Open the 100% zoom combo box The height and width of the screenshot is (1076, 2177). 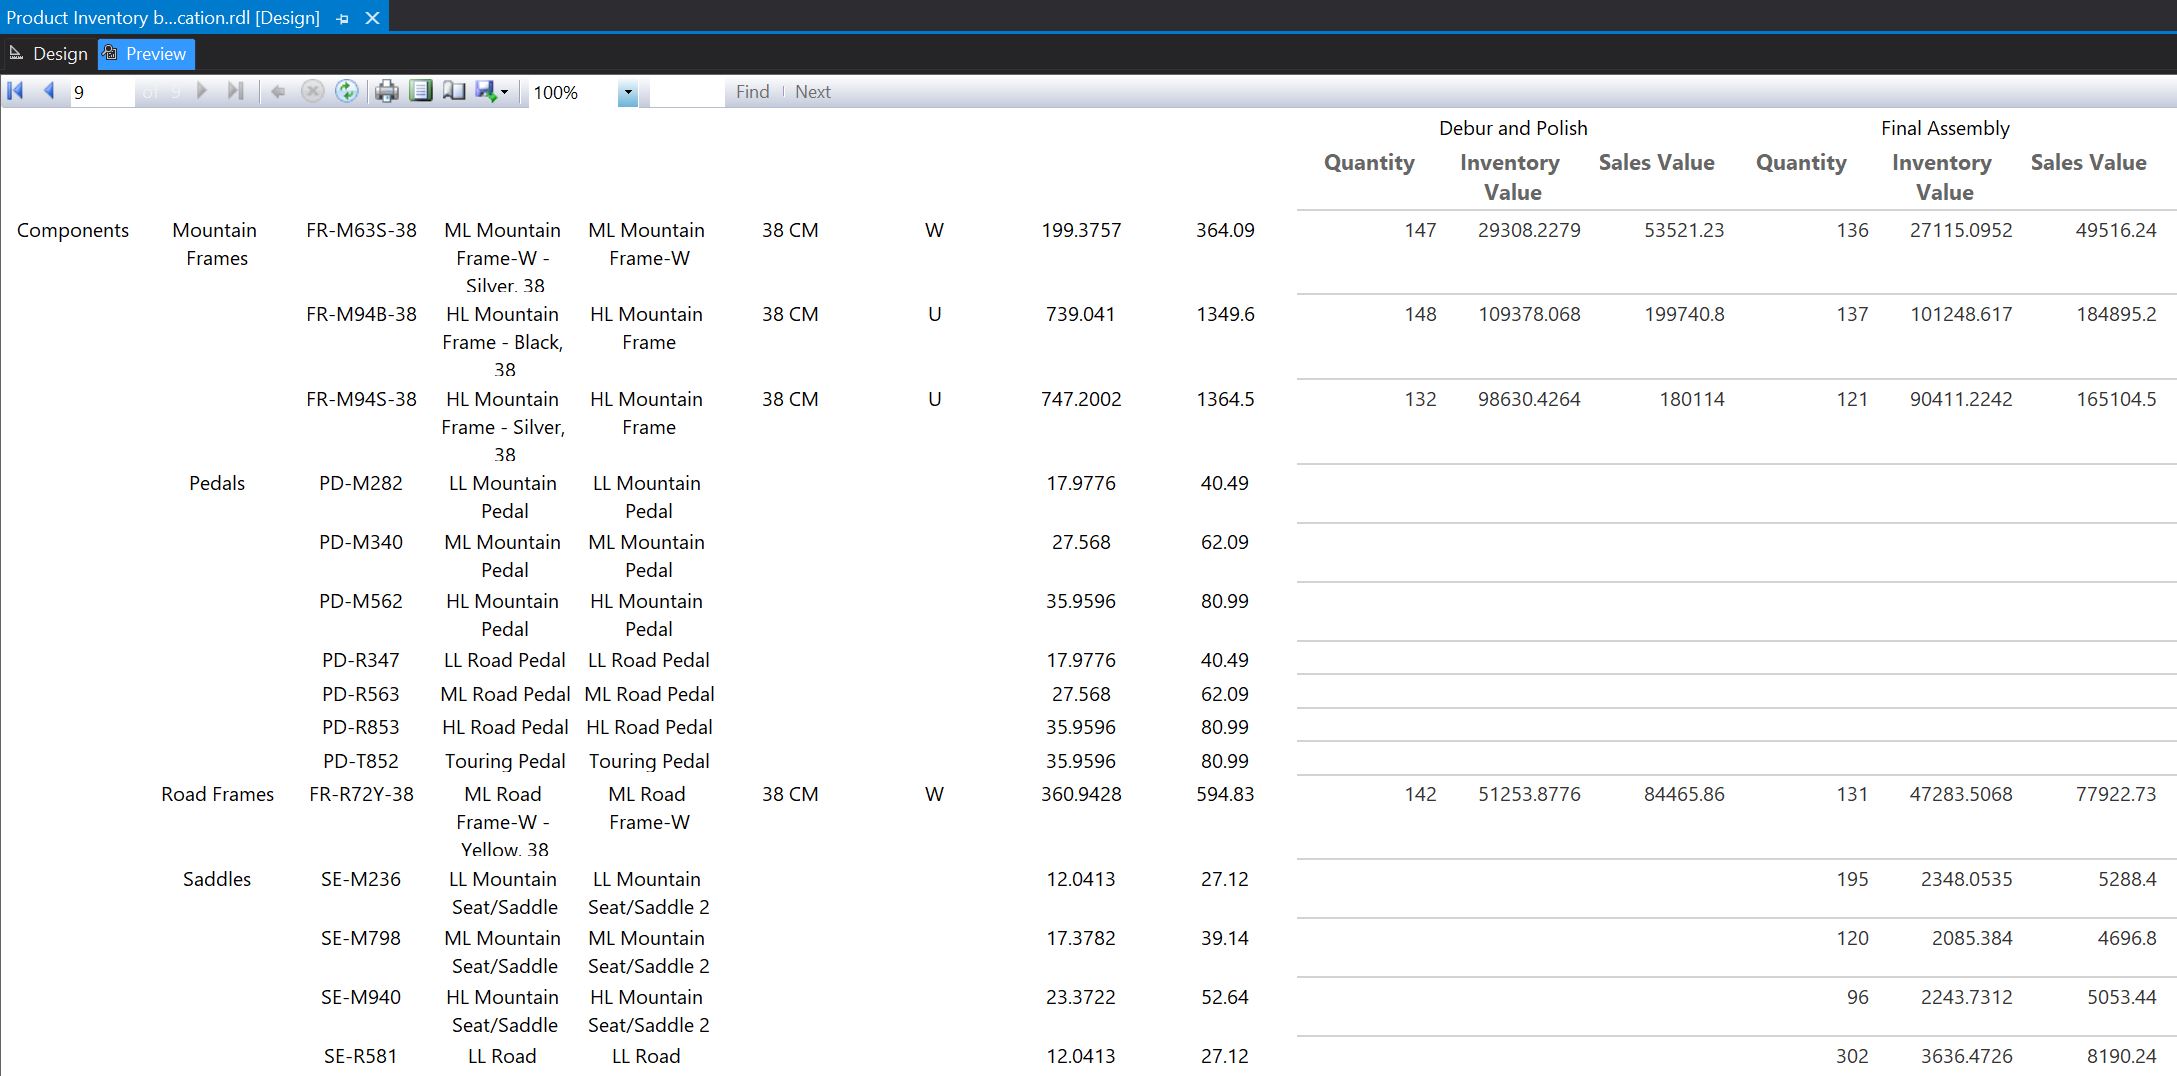click(x=570, y=92)
